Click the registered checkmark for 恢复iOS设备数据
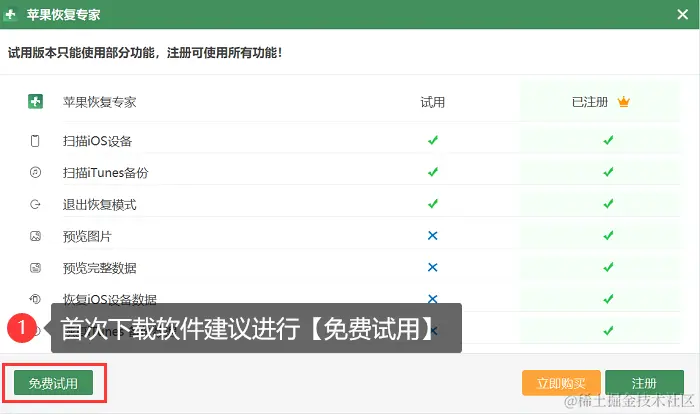The height and width of the screenshot is (414, 700). coord(608,299)
